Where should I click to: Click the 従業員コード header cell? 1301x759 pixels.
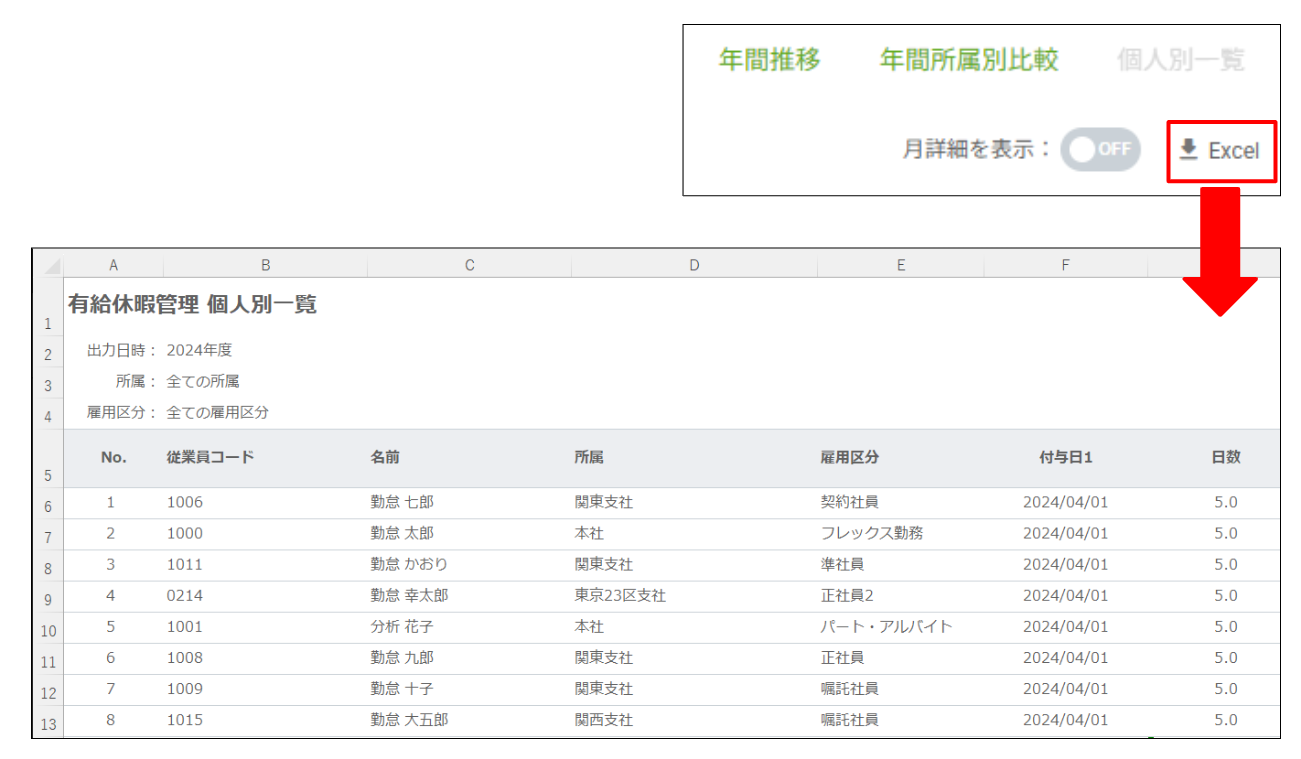pos(210,457)
